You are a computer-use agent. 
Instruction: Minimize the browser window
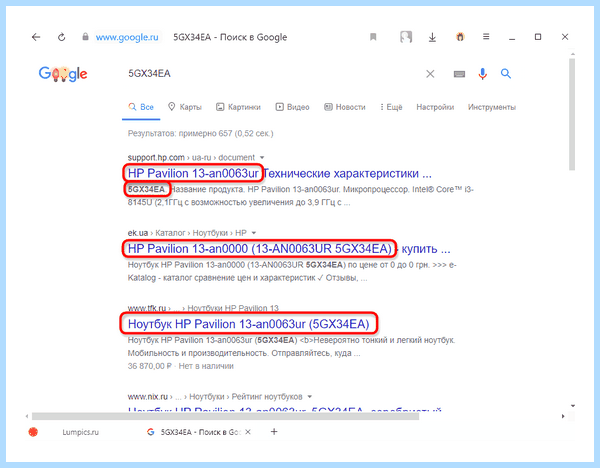tap(512, 38)
